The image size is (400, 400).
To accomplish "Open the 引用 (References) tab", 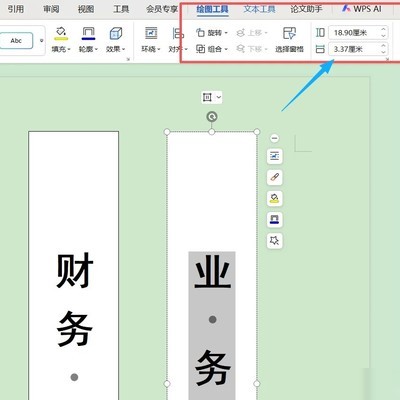I will click(x=16, y=9).
